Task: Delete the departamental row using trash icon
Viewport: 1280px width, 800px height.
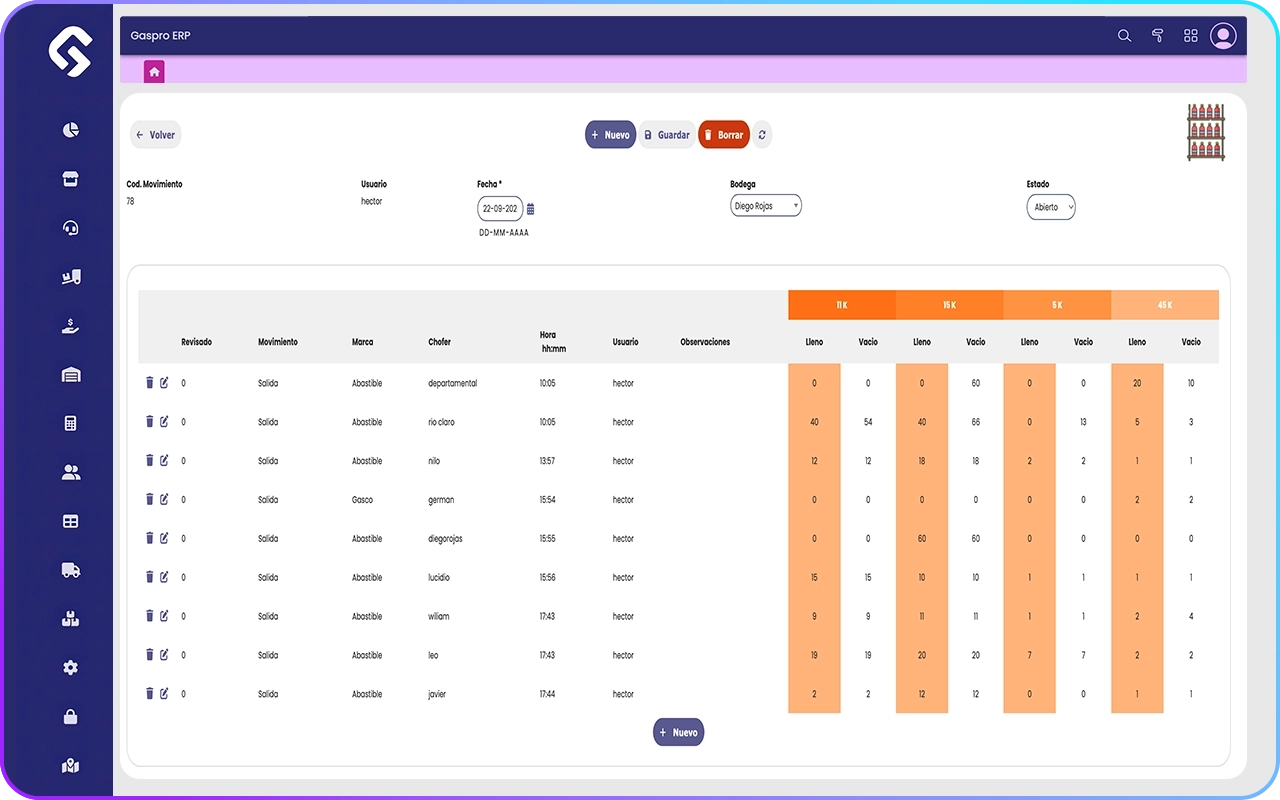Action: coord(150,383)
